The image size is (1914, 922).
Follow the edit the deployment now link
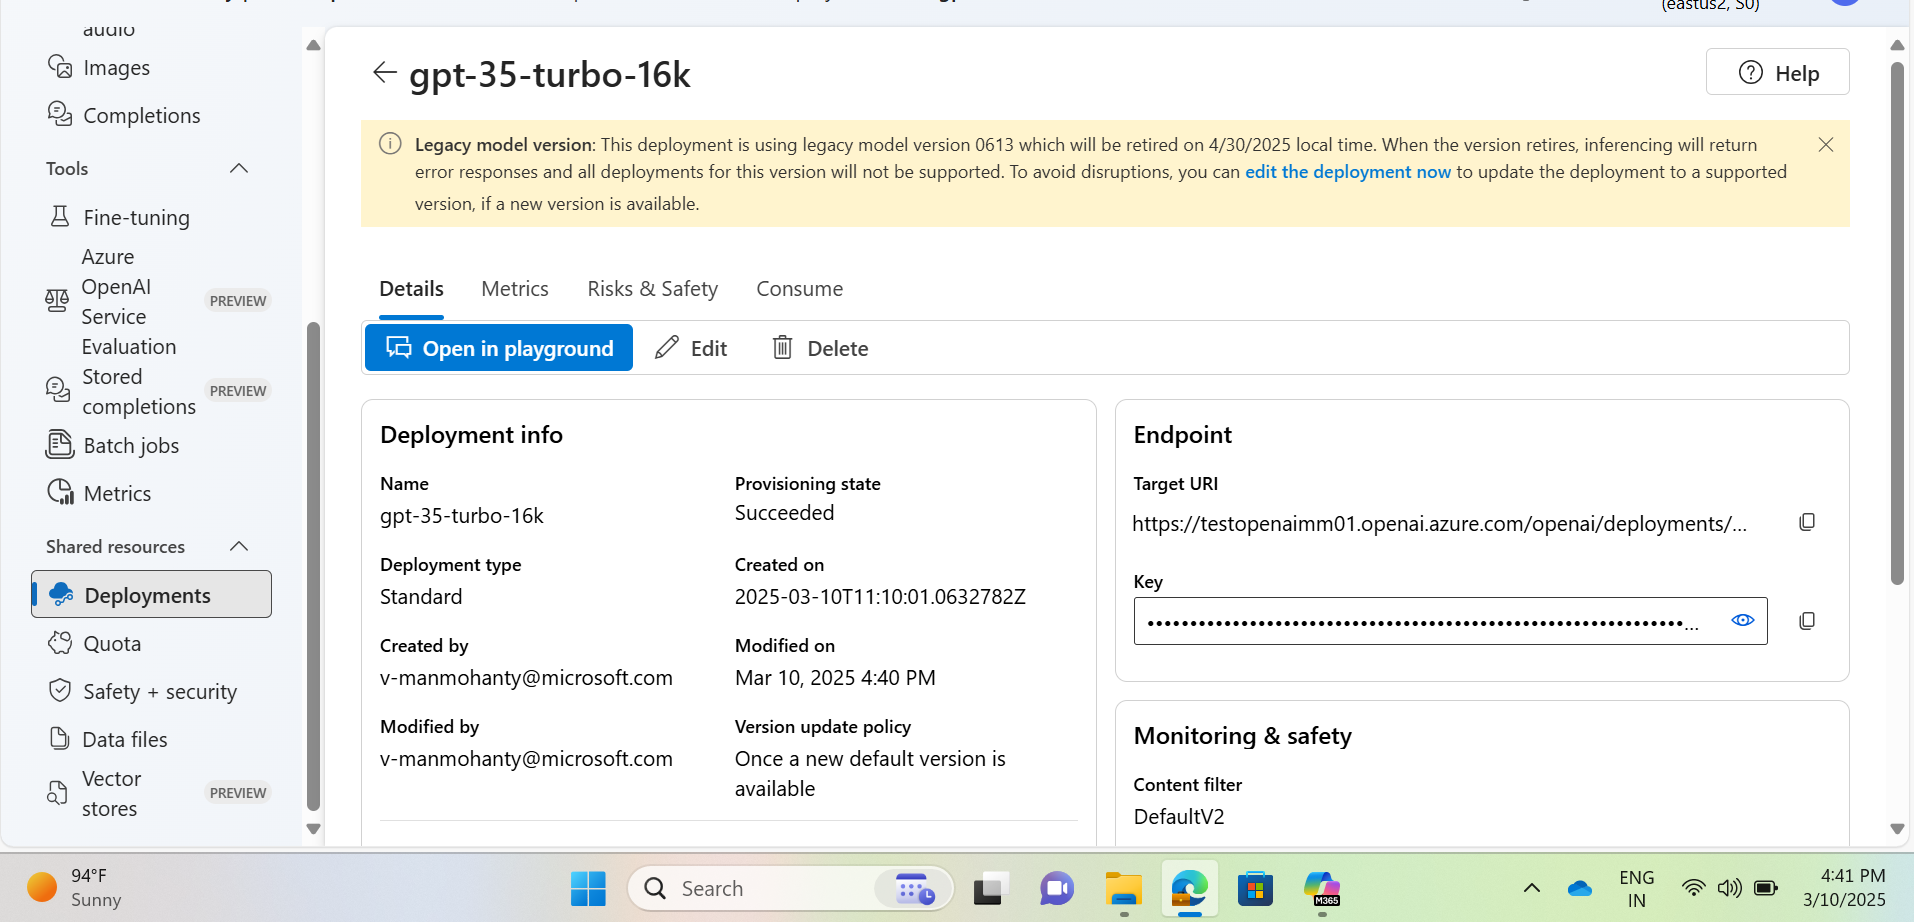click(x=1348, y=172)
